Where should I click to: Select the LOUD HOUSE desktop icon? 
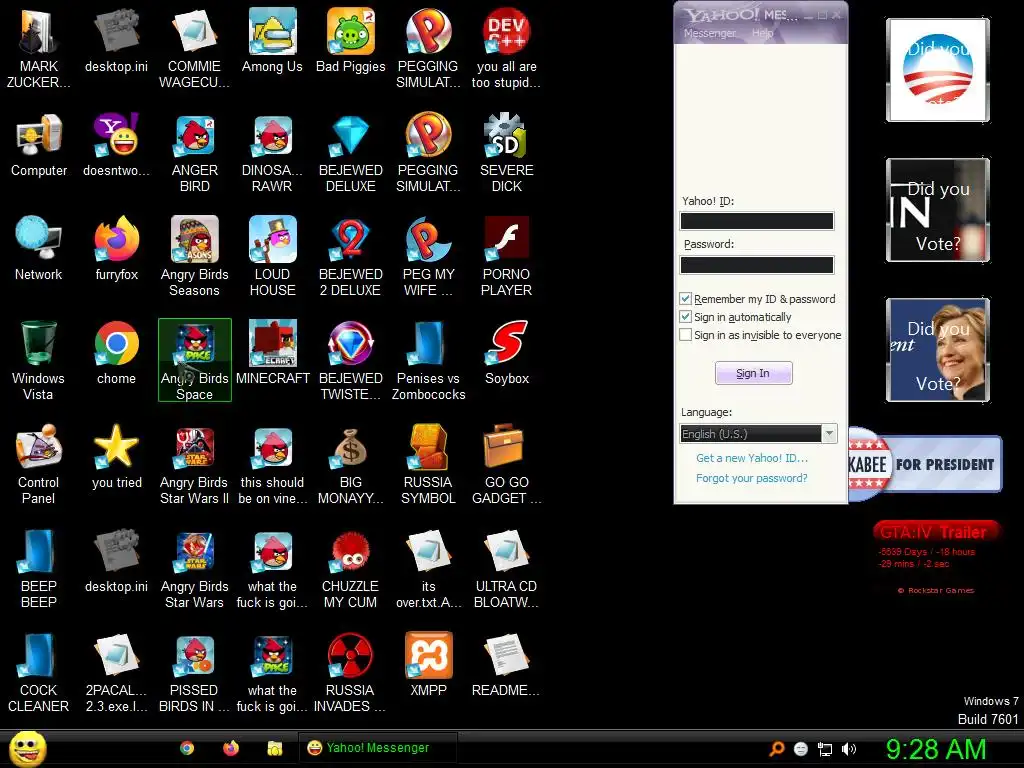(x=272, y=257)
